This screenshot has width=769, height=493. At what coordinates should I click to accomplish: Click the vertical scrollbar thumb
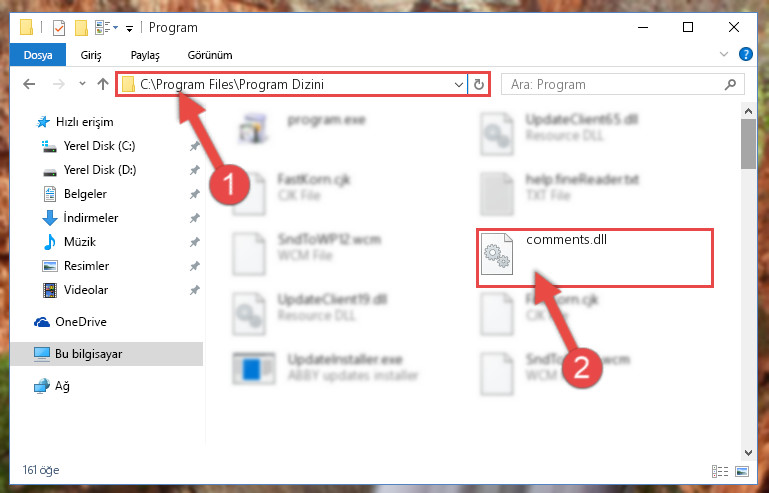[748, 143]
